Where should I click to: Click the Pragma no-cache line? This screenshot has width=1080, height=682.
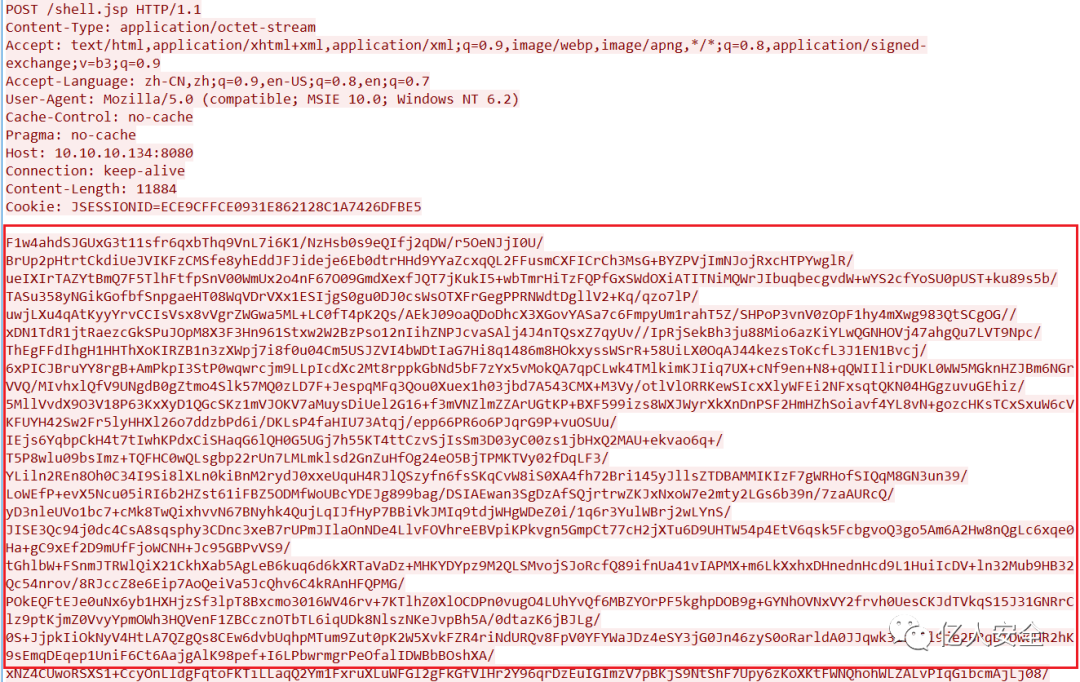(71, 134)
